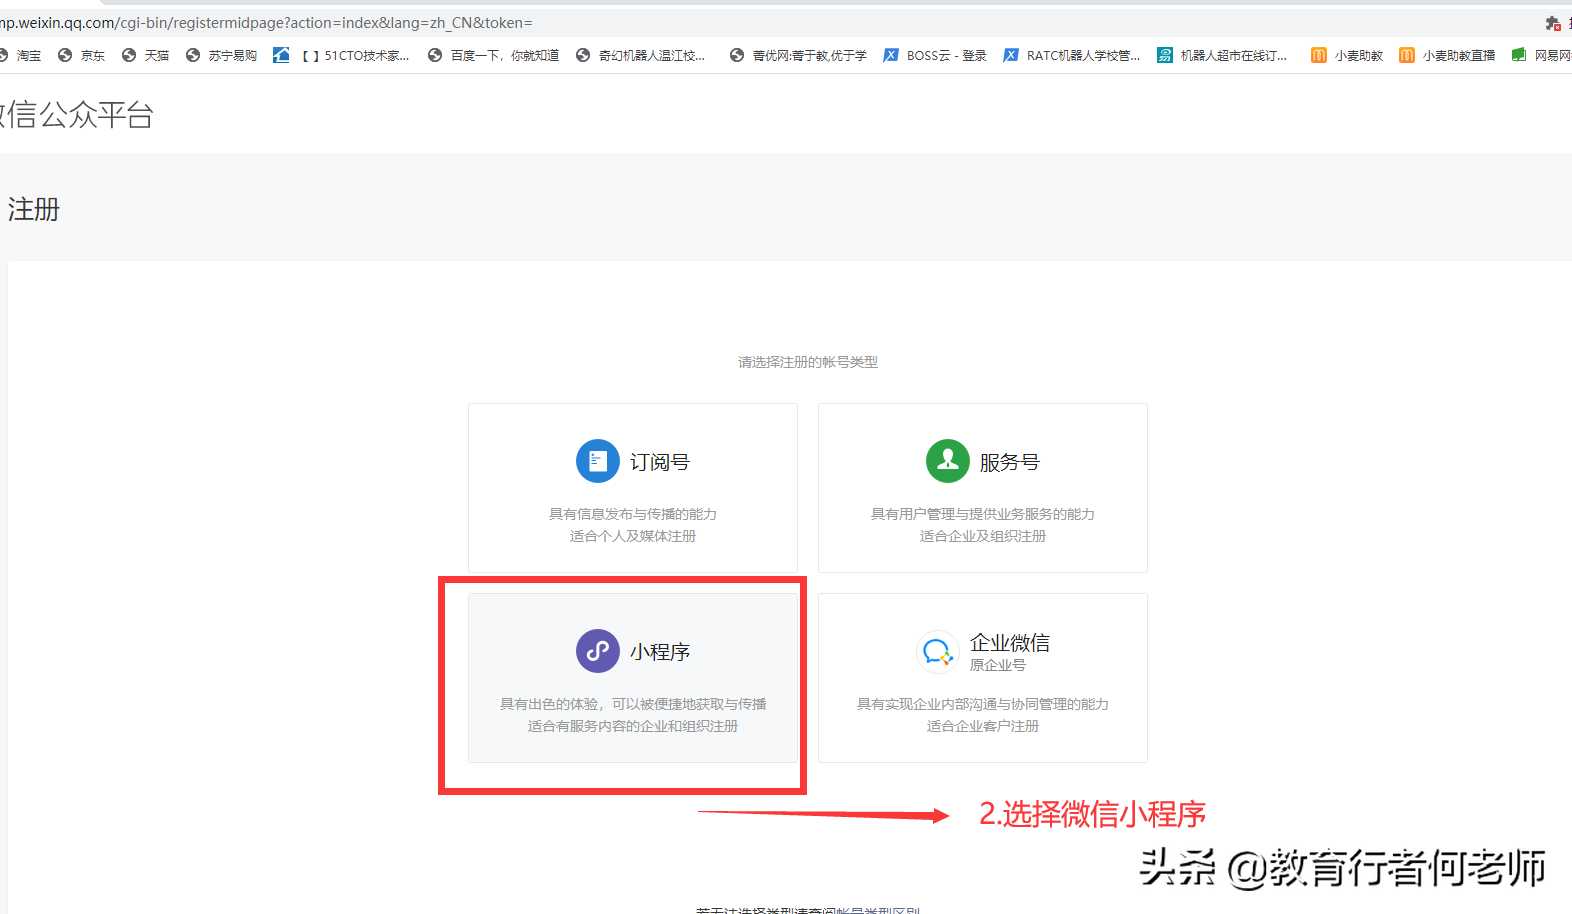Screen dimensions: 1572x914
Task: Click text 具有信息发布与传播的能力
Action: pyautogui.click(x=633, y=514)
